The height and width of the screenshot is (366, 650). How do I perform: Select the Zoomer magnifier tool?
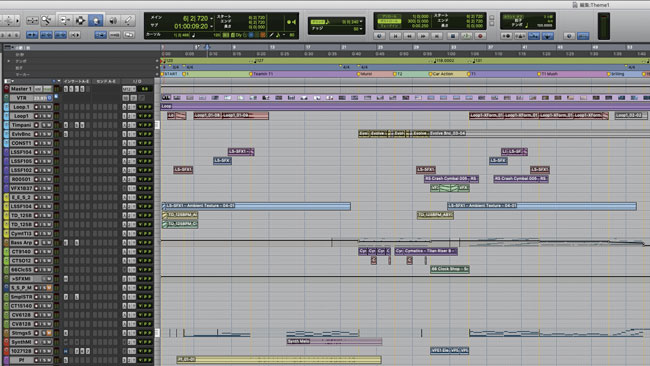46,20
